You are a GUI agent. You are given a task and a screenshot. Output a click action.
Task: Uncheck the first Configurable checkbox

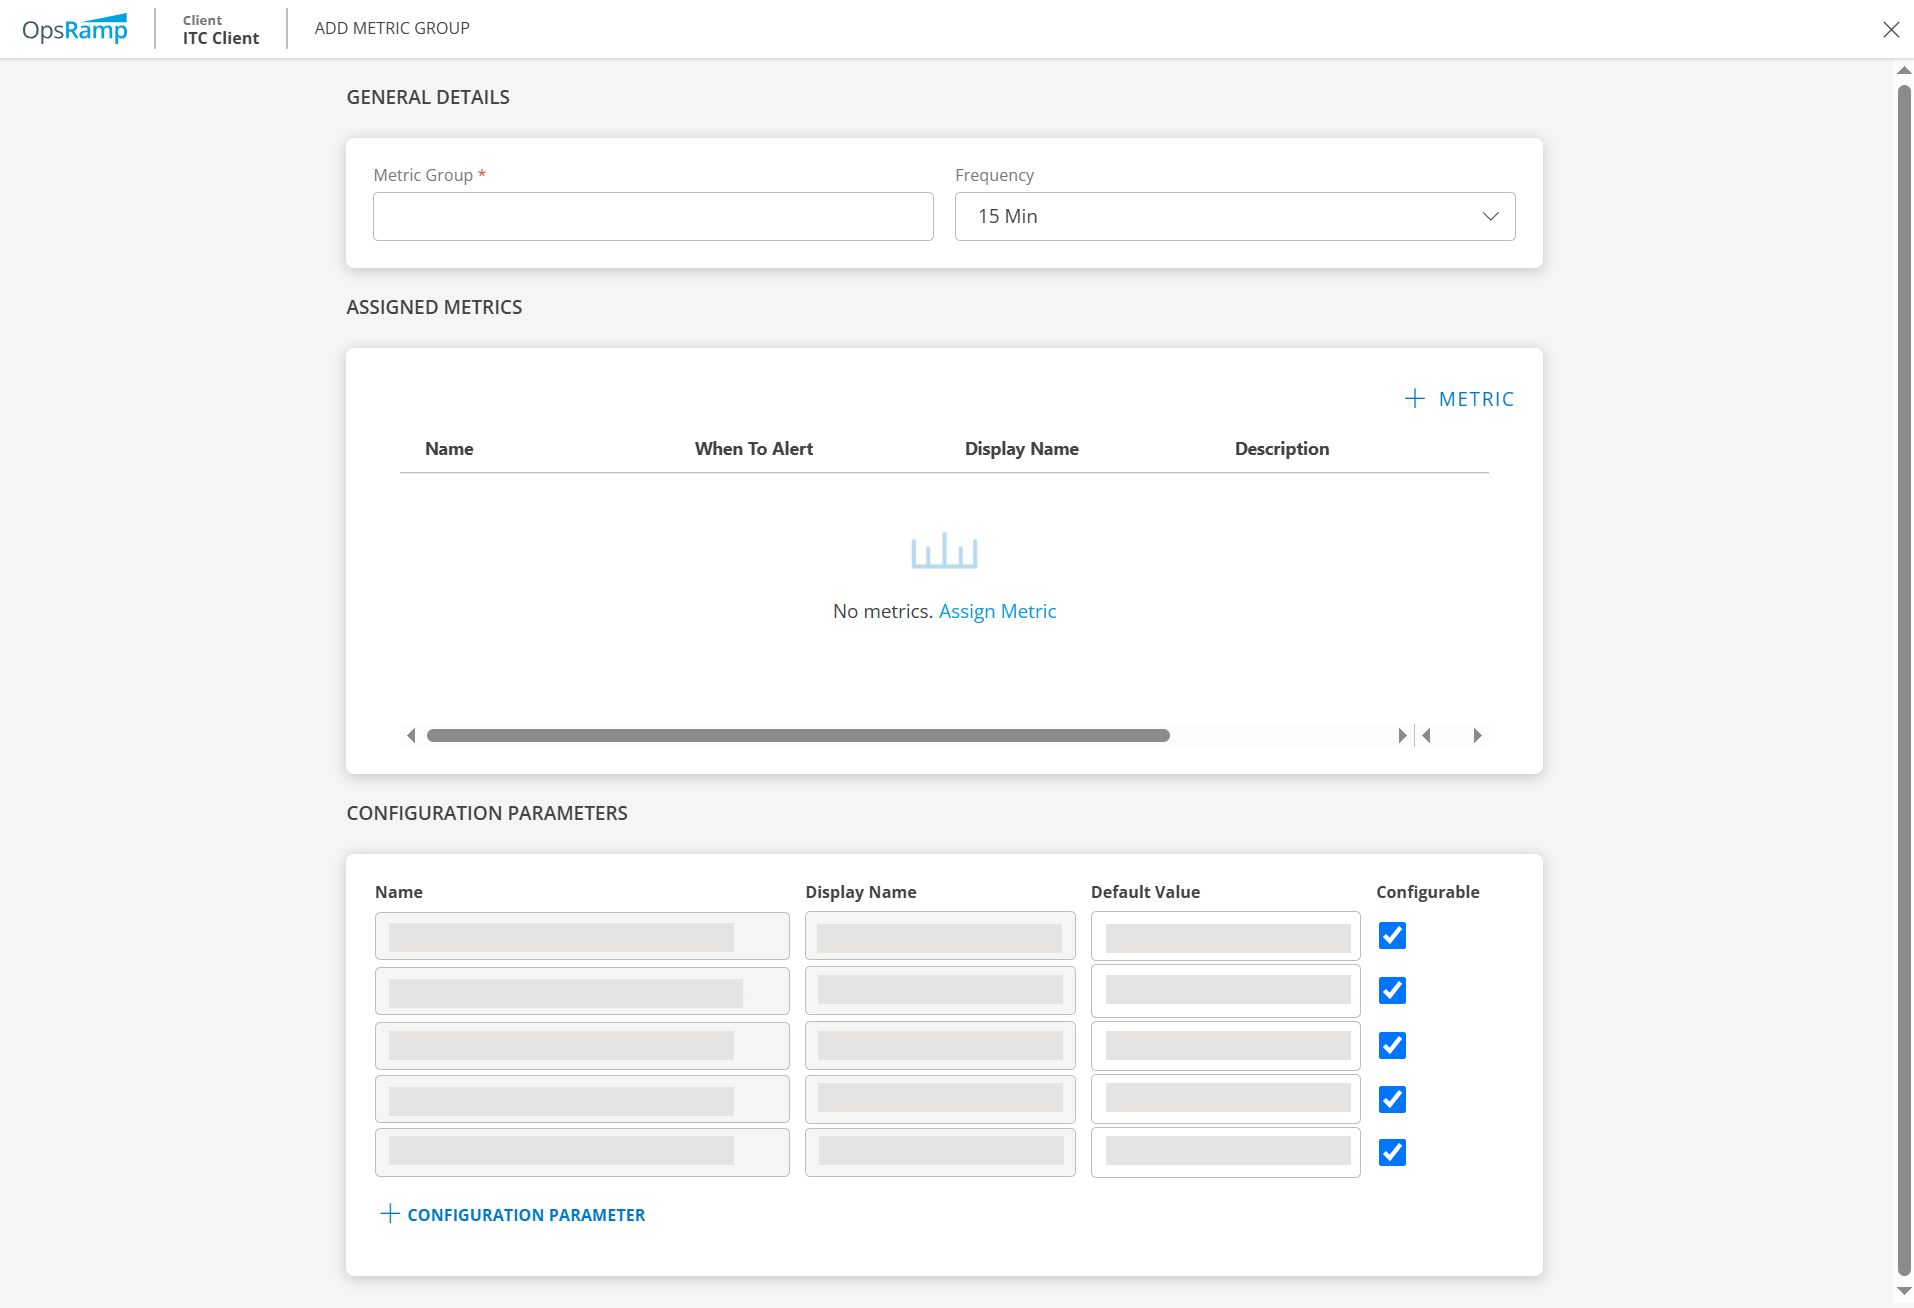[x=1392, y=936]
